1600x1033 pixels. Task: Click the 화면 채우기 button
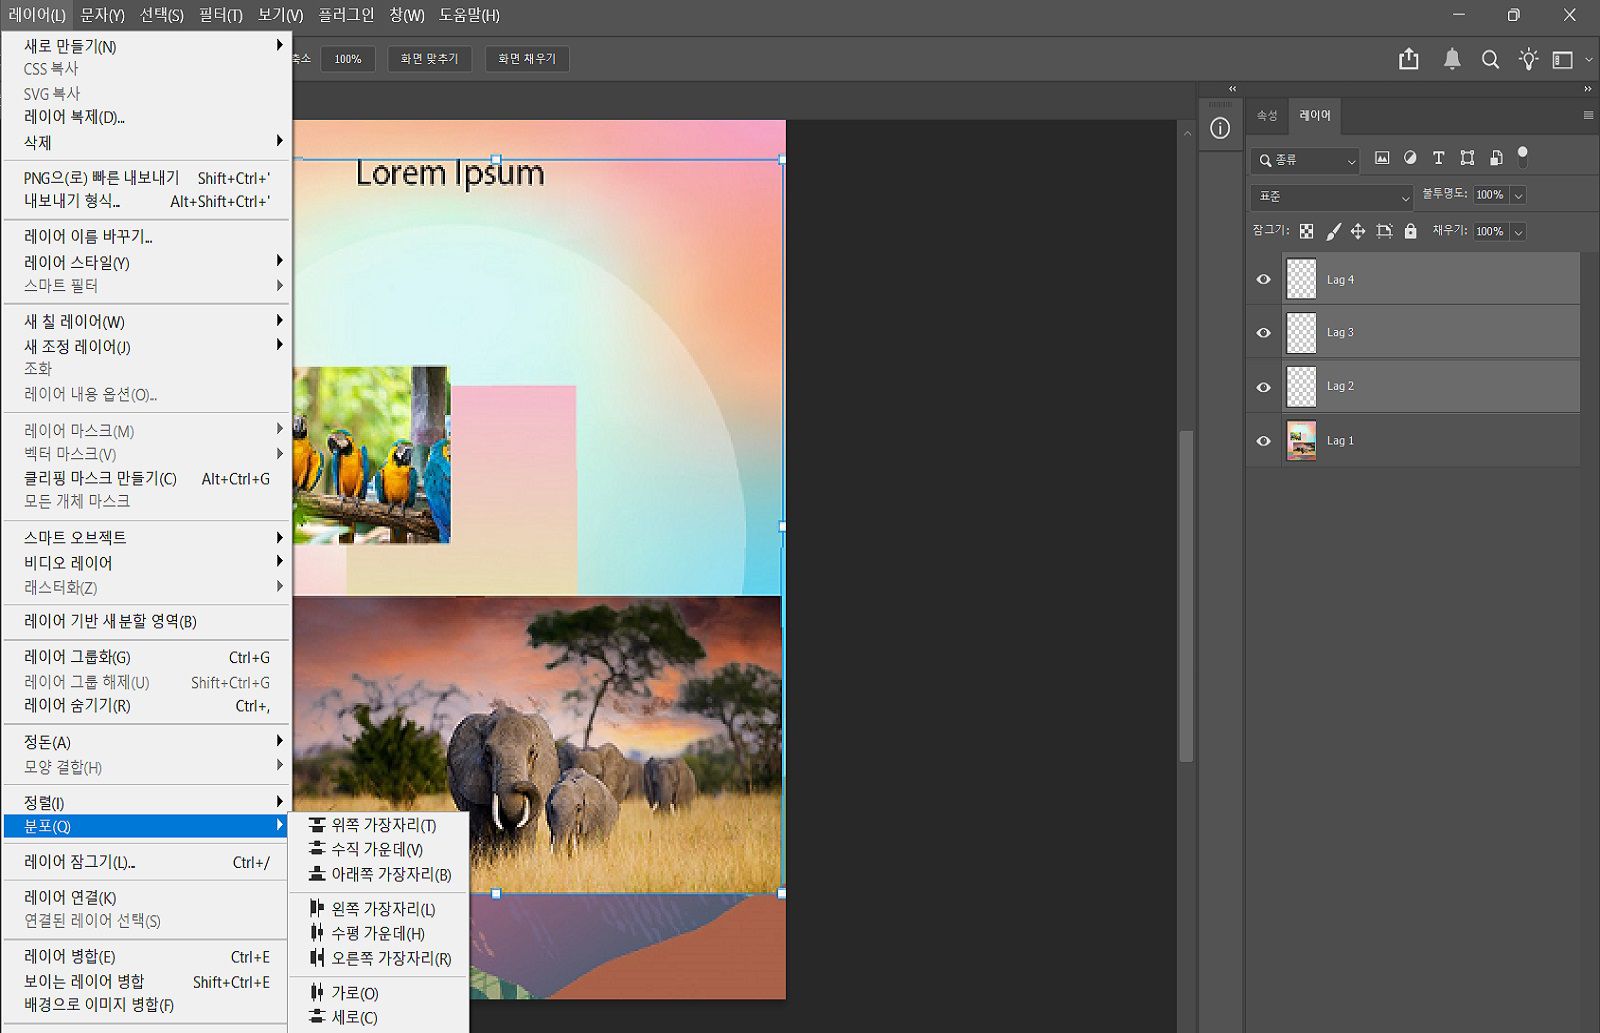pyautogui.click(x=527, y=59)
